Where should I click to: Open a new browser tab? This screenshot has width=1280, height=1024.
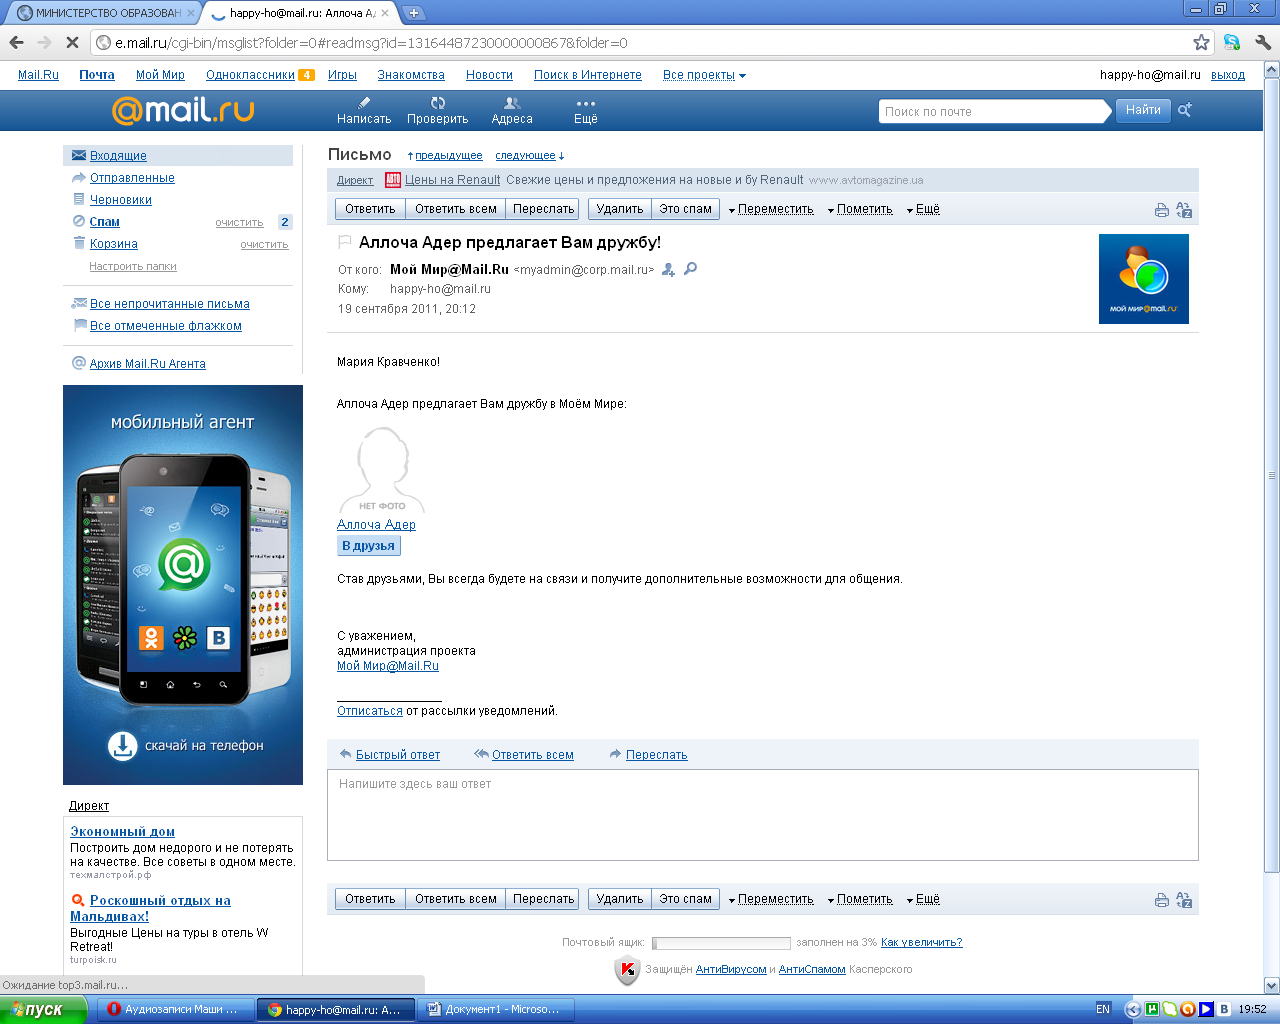point(414,13)
